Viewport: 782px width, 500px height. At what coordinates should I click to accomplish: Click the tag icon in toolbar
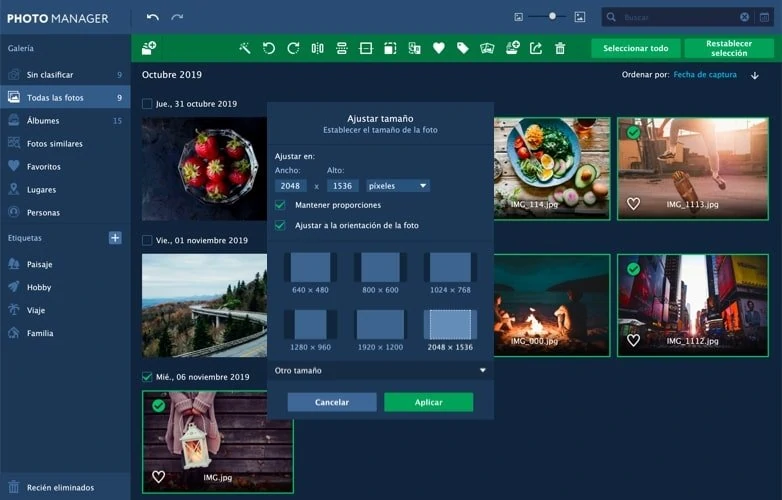(463, 48)
